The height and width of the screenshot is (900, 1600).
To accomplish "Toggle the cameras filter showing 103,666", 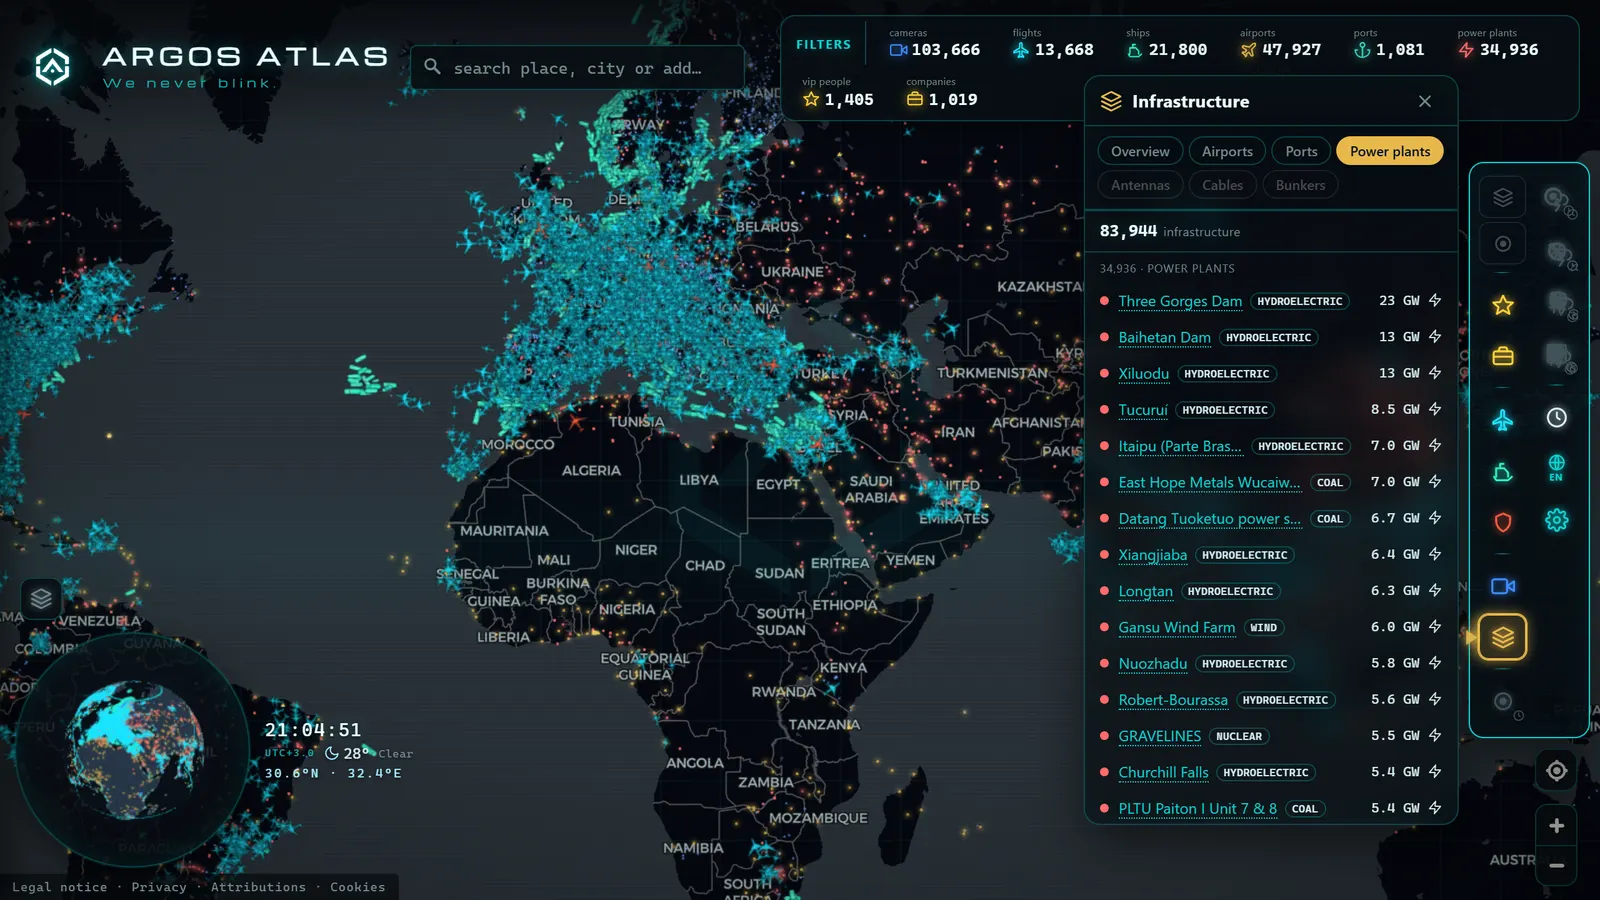I will point(934,43).
